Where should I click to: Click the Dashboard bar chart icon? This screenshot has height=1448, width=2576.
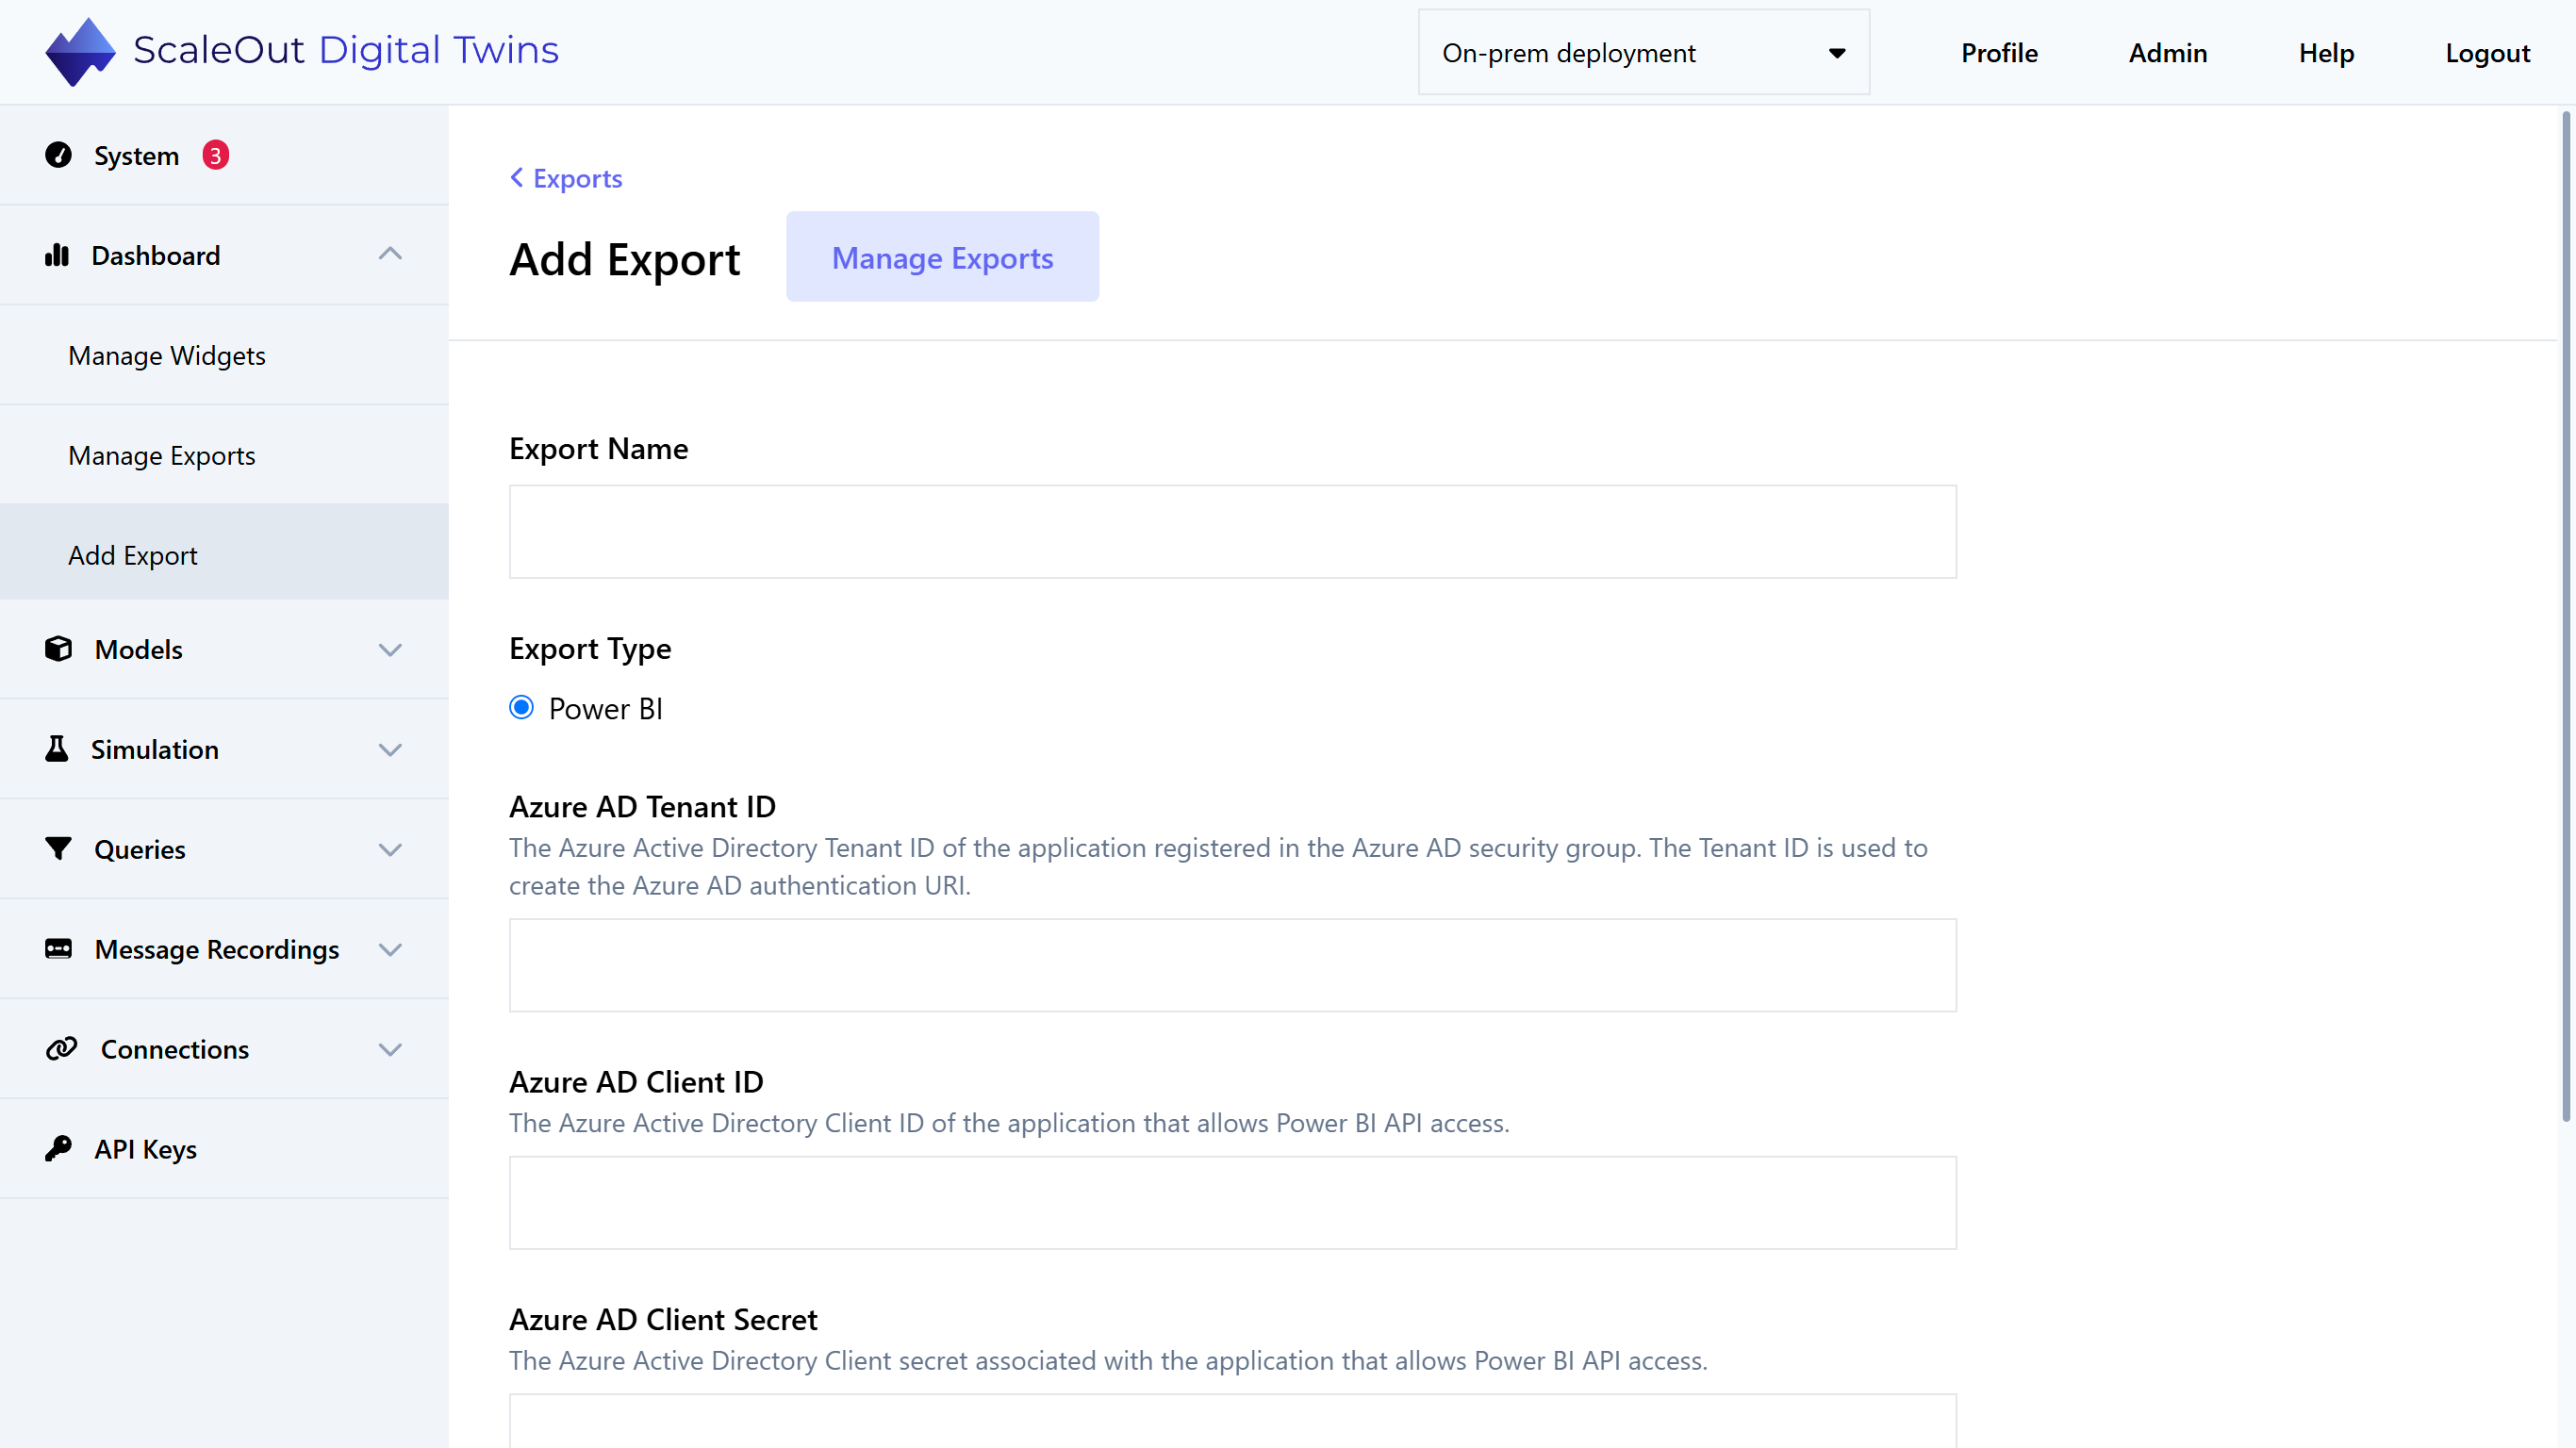click(x=57, y=255)
